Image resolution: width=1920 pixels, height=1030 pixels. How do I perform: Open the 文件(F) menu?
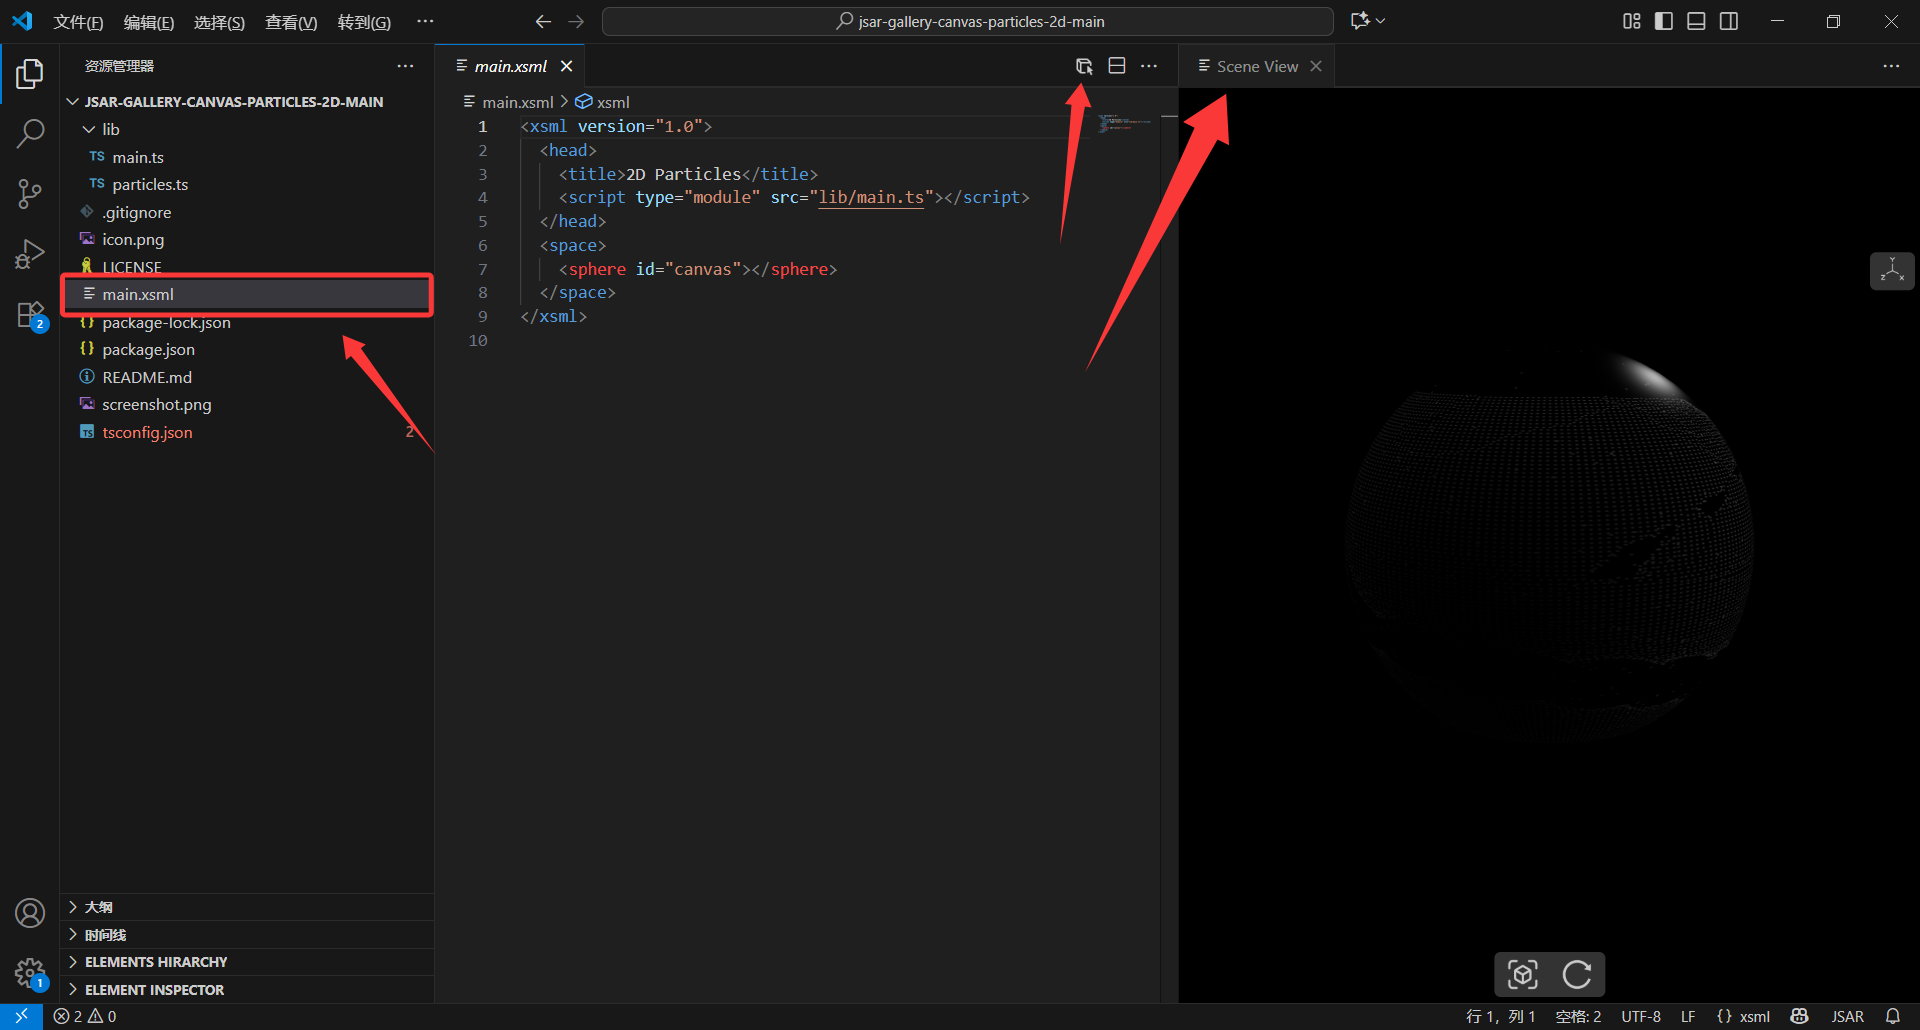click(x=78, y=22)
